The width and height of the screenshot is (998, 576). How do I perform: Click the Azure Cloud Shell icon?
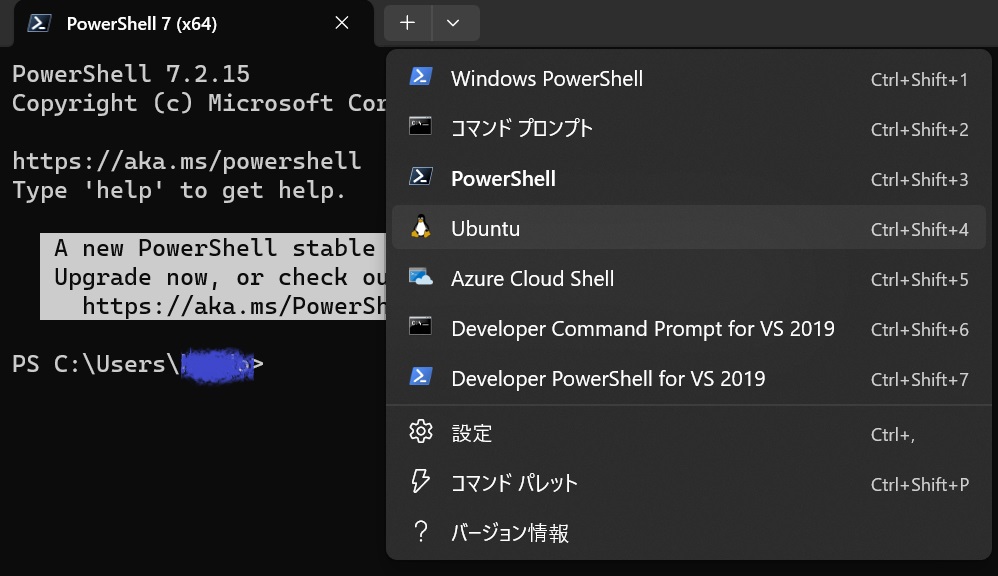pos(420,278)
